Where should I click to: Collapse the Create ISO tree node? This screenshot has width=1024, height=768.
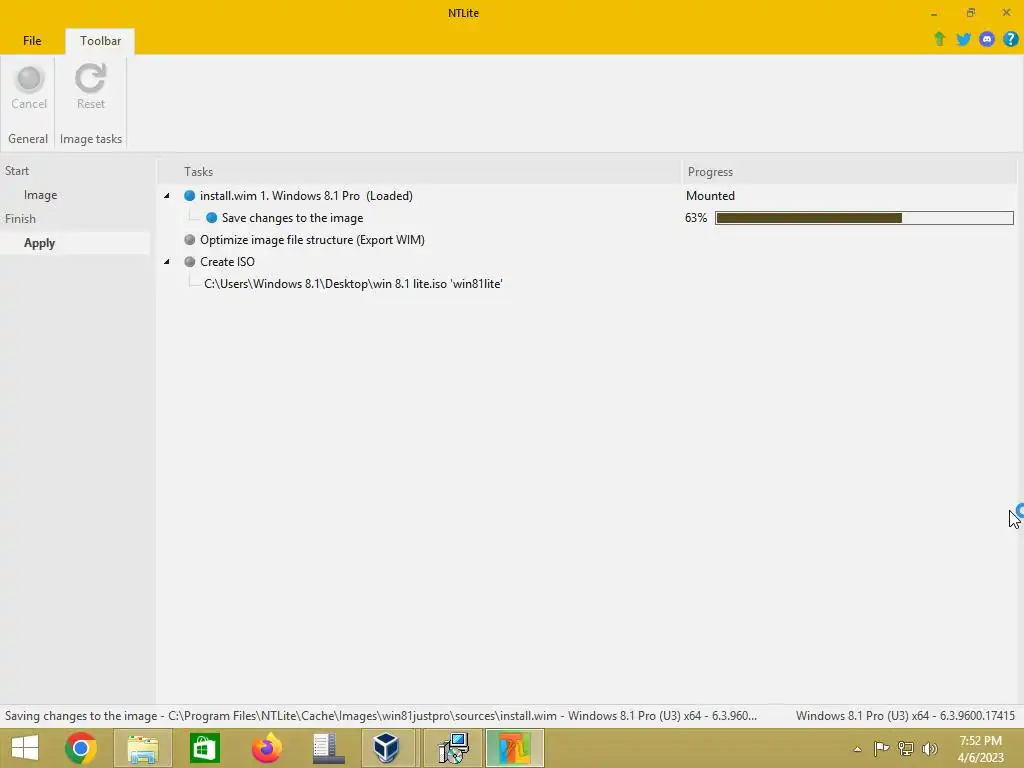(x=167, y=262)
